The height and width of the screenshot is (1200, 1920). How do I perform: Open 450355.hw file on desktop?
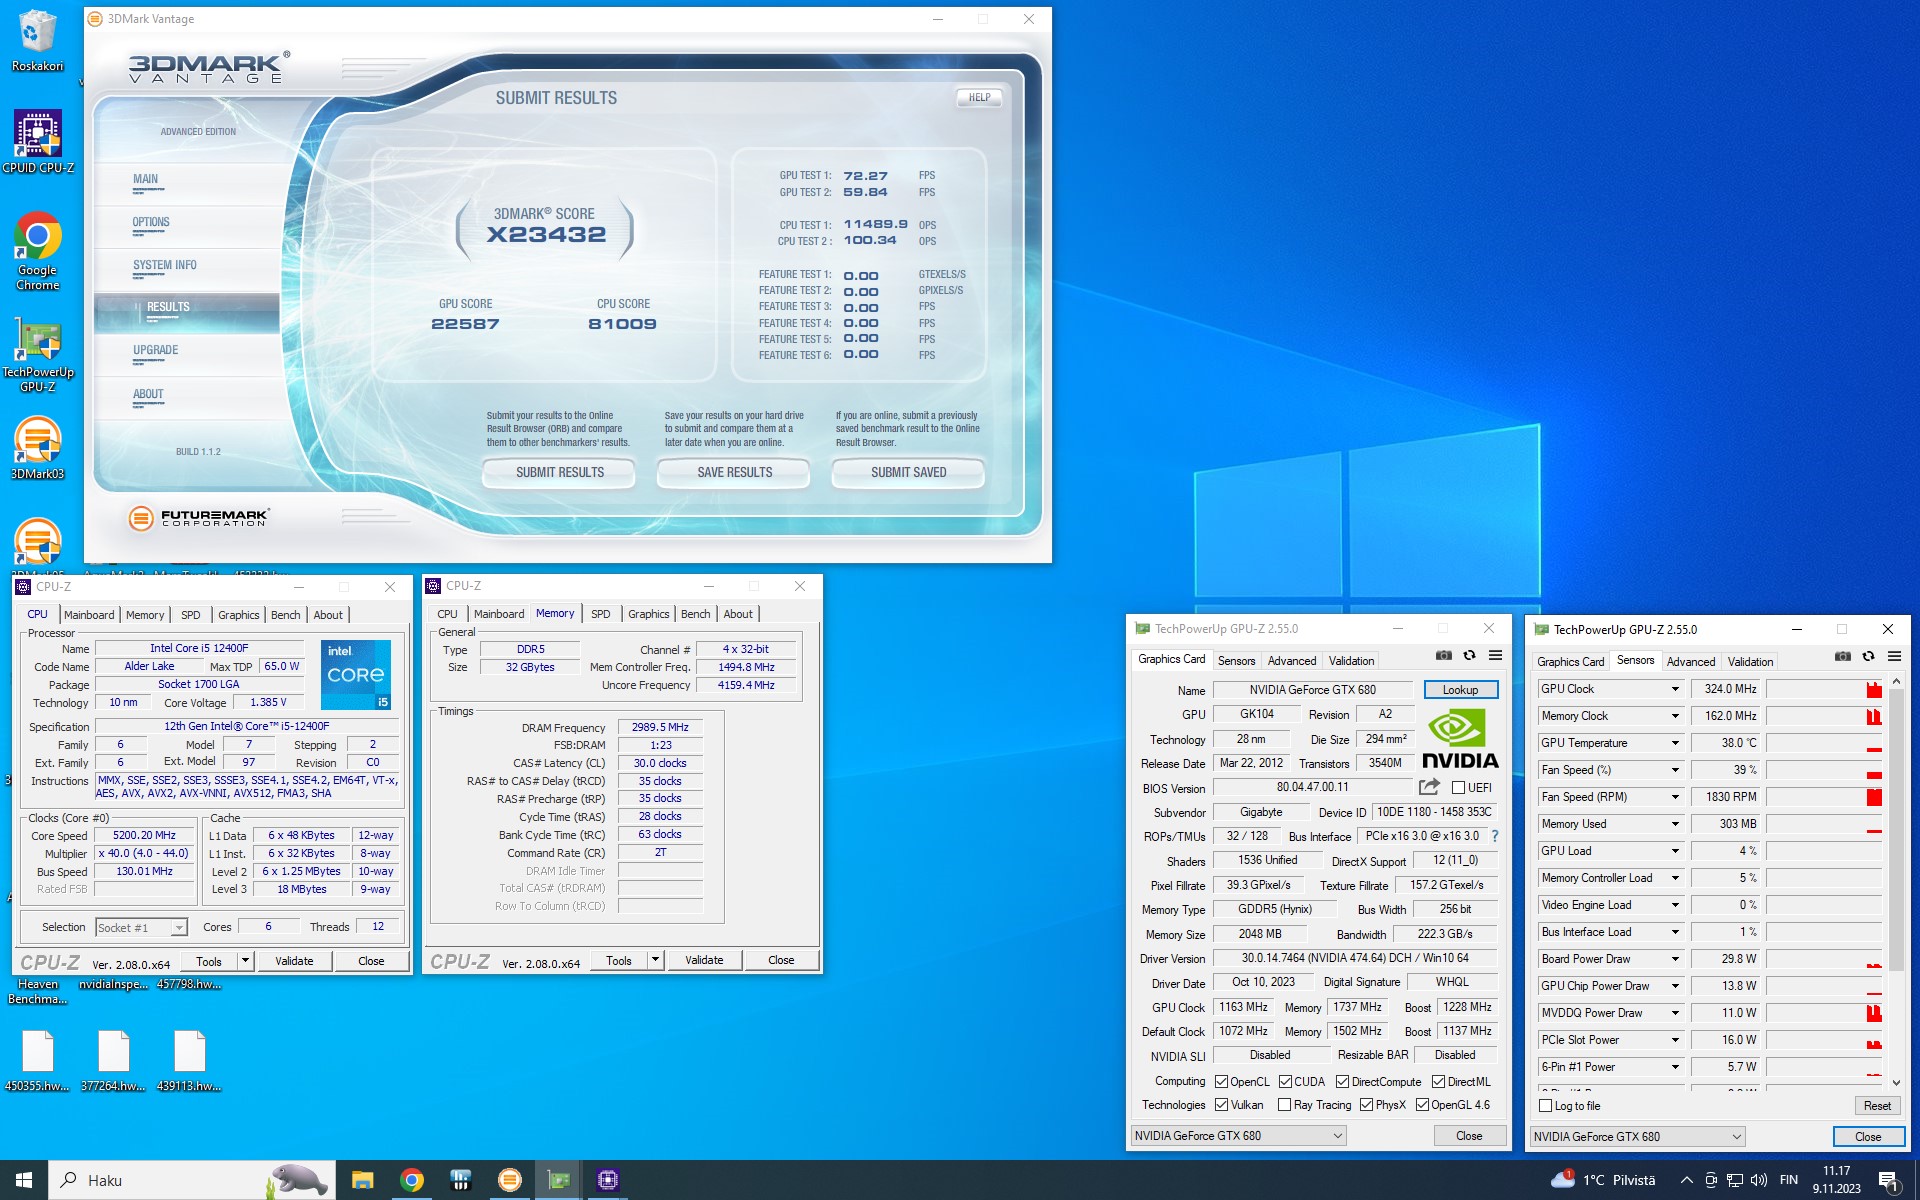37,1061
